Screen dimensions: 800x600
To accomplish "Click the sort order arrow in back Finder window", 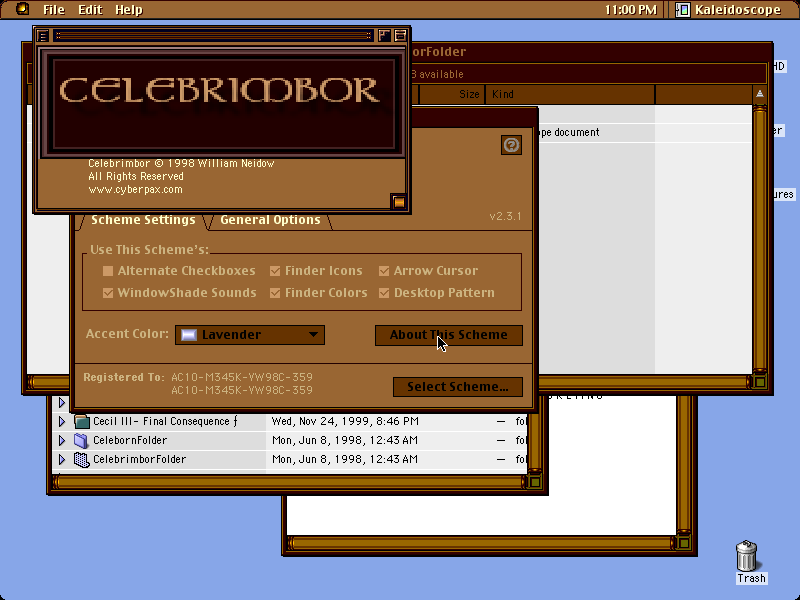I will pyautogui.click(x=760, y=94).
